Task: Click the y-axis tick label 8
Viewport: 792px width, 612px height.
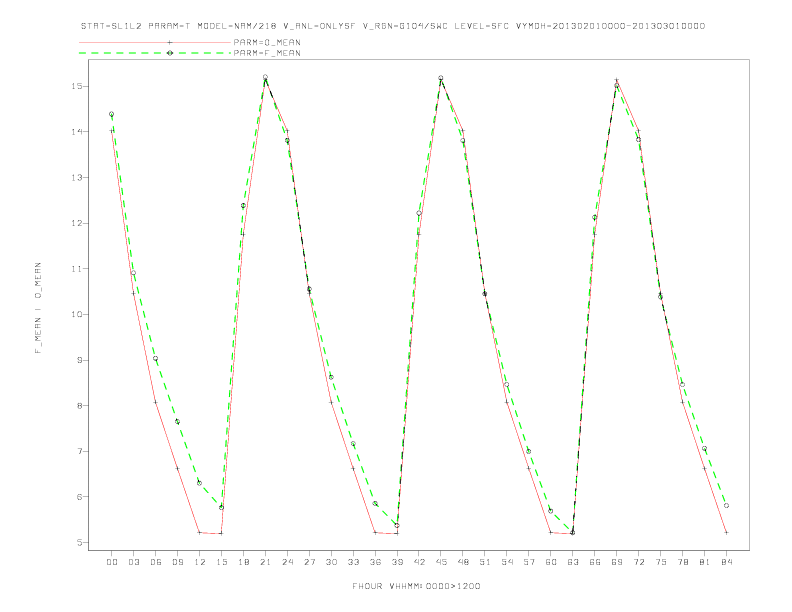Action: coord(80,405)
